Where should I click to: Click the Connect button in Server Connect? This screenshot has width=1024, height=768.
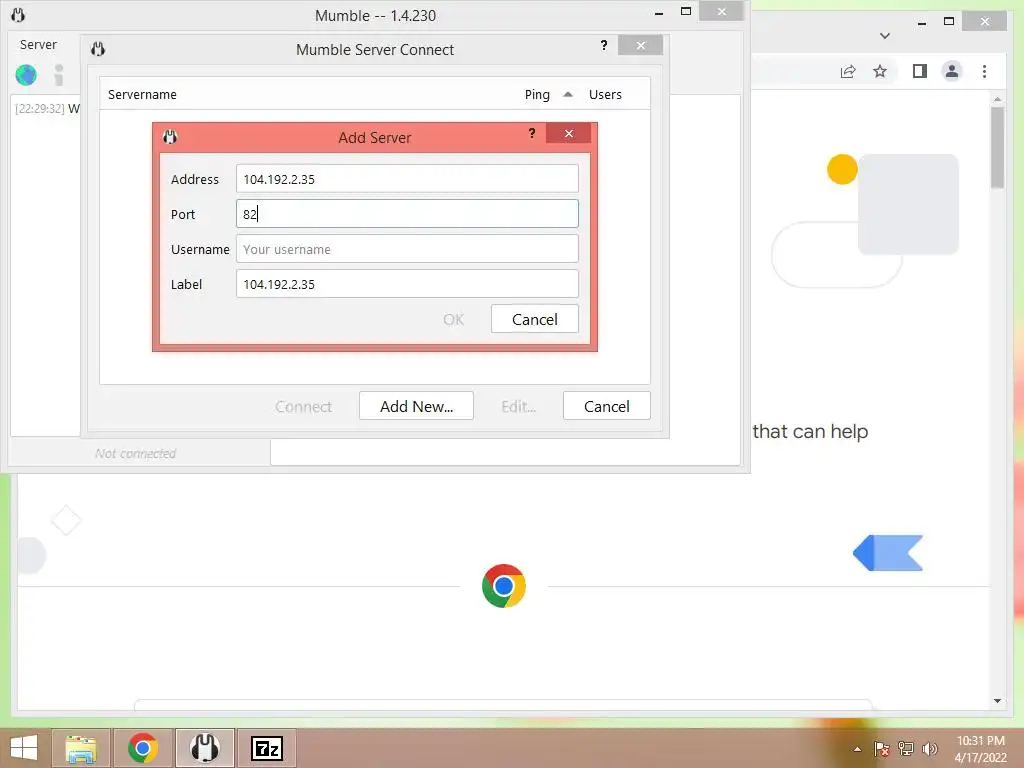[303, 406]
